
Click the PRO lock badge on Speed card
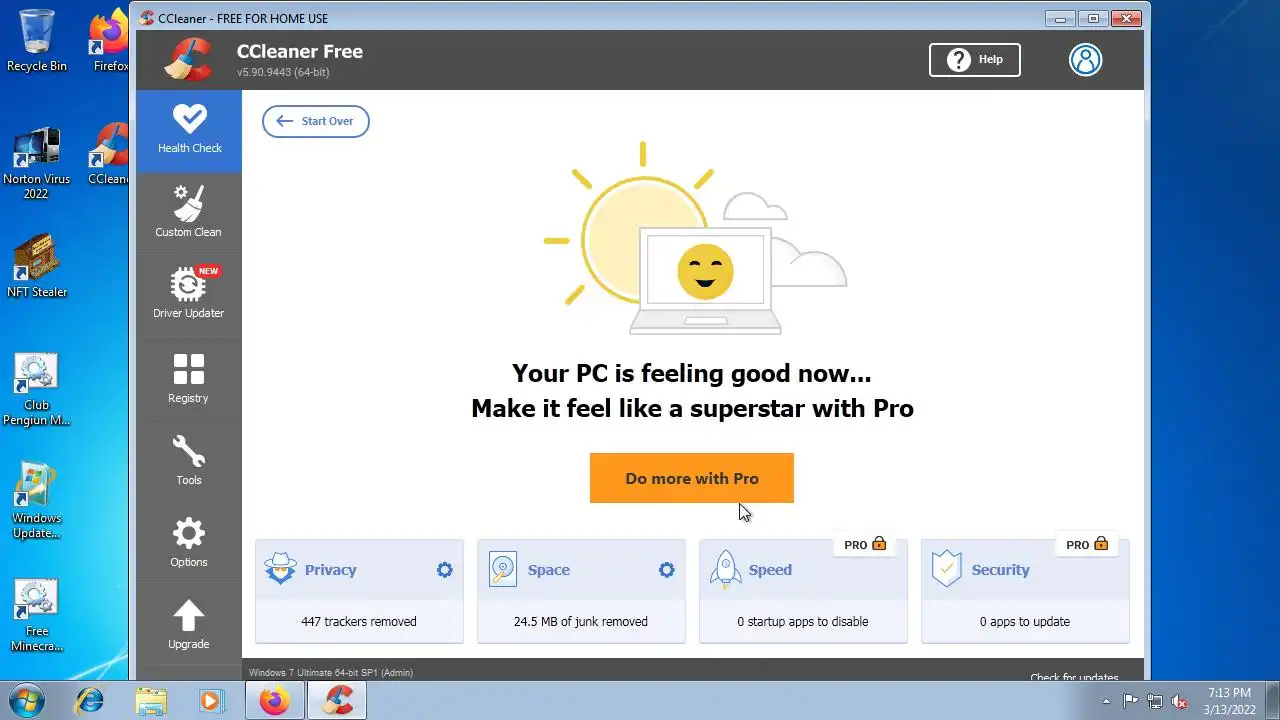(x=865, y=545)
